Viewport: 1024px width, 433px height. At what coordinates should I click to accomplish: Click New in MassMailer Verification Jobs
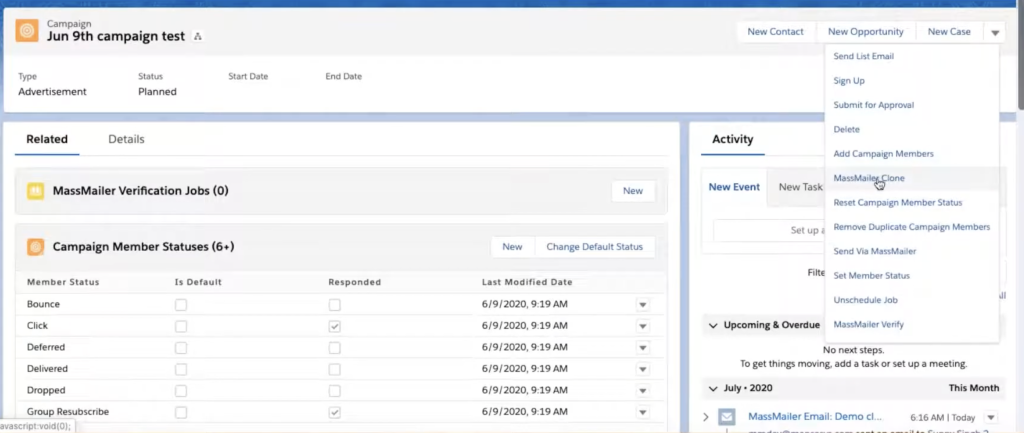pos(633,191)
